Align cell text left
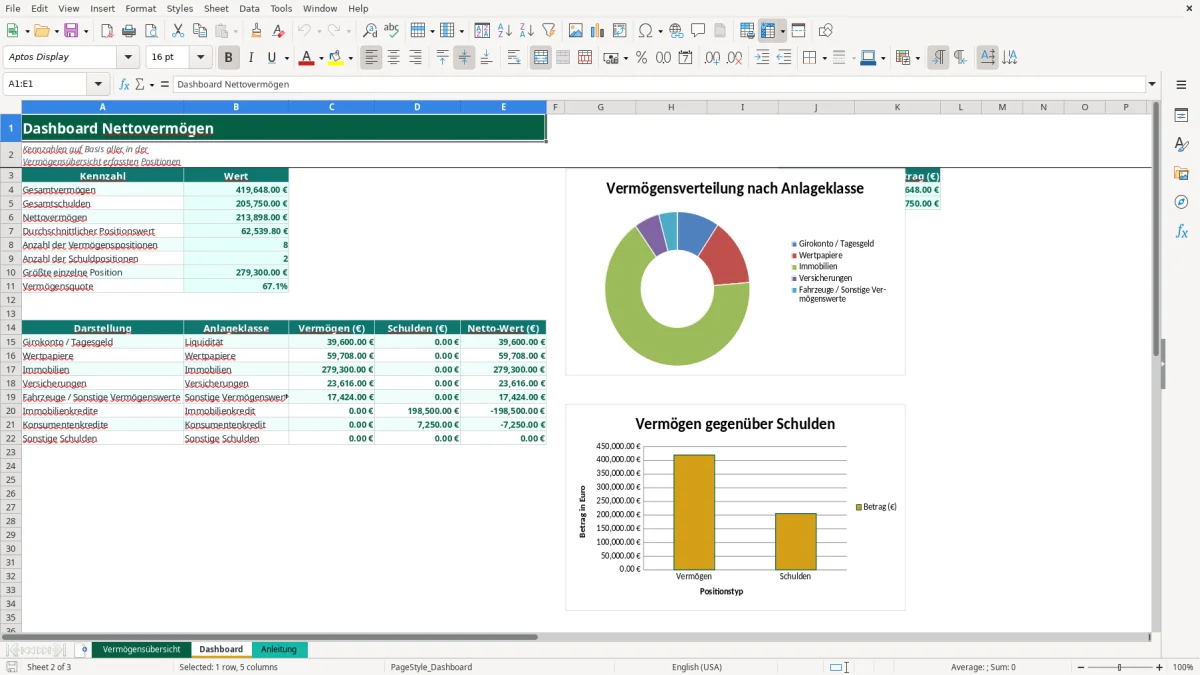Screen dimensions: 1200x675 (x=371, y=58)
